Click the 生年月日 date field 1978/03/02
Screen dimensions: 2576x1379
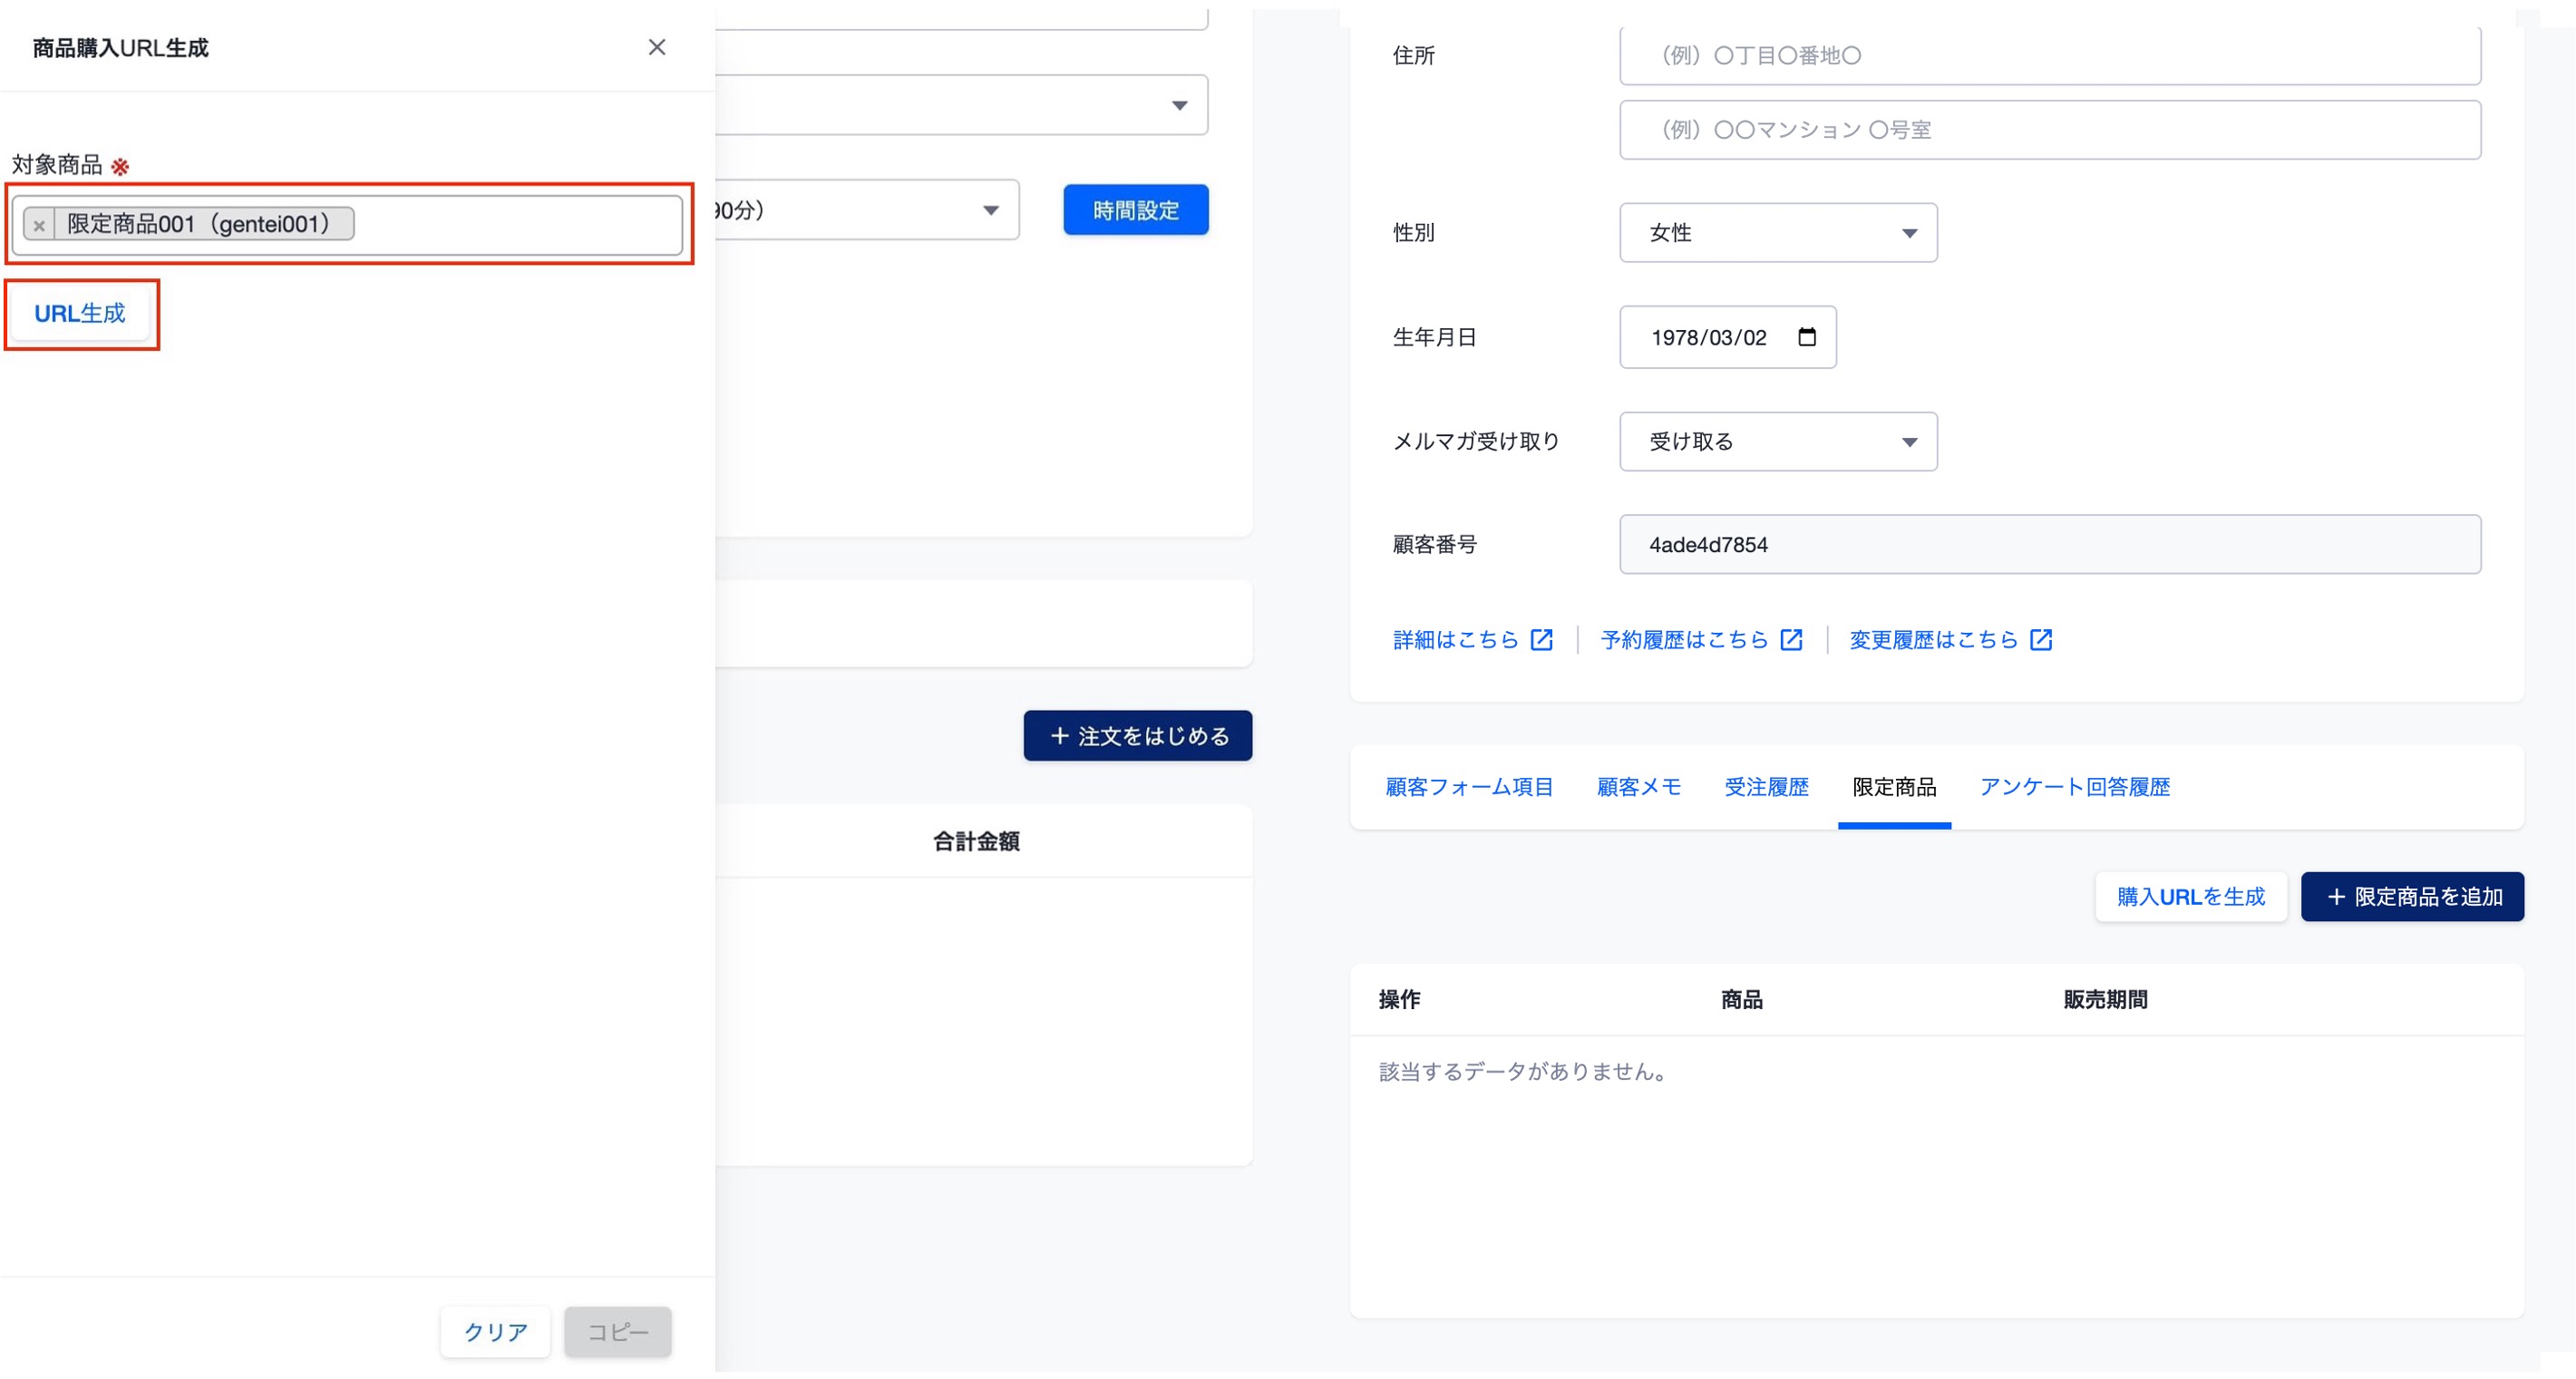tap(1728, 337)
